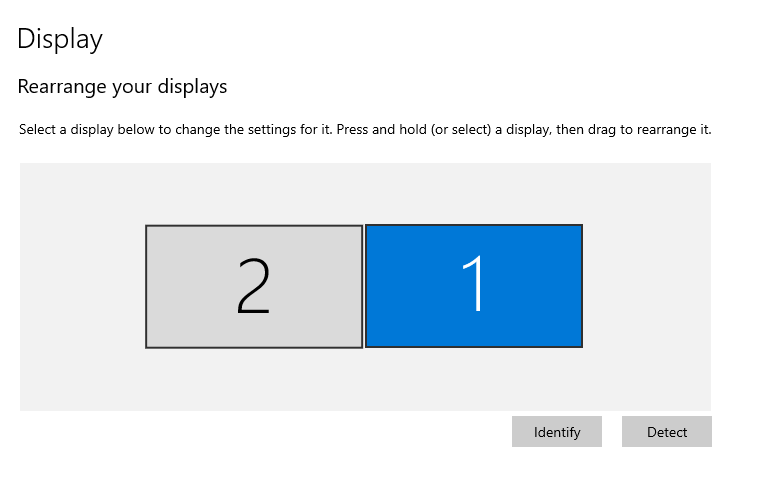Screen dimensions: 775x479
Task: Choose the secondary gray monitor to edit its settings
Action: pyautogui.click(x=254, y=287)
